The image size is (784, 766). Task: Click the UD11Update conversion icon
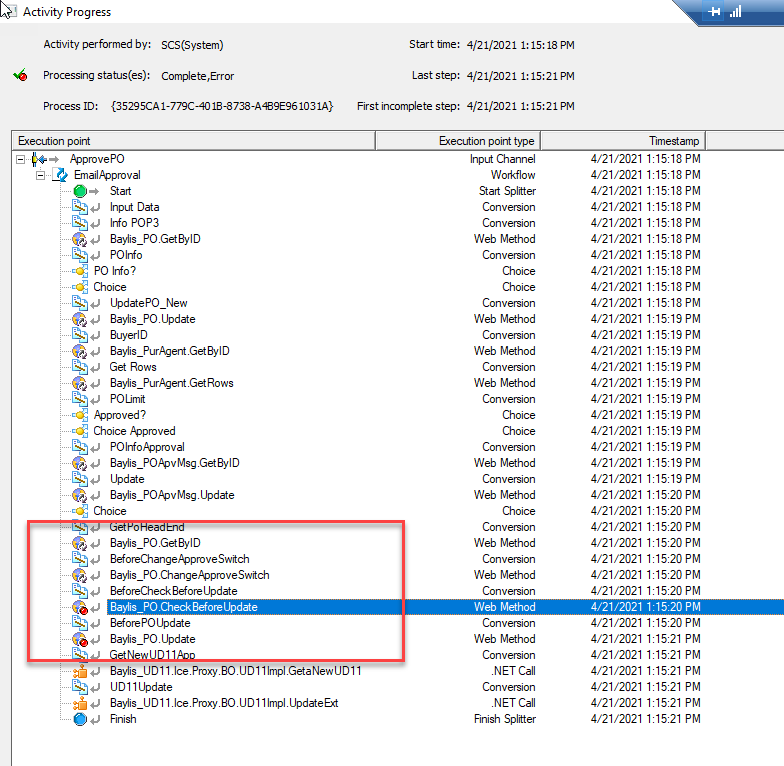click(80, 687)
